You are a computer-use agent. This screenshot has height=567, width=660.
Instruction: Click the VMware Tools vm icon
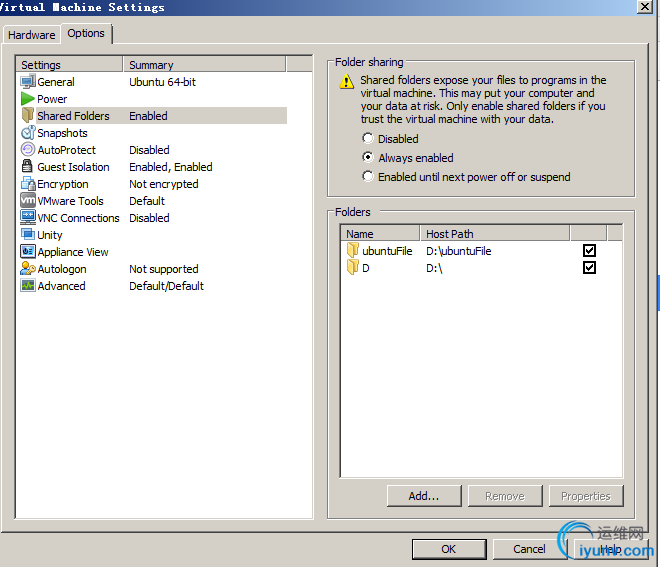[x=28, y=200]
